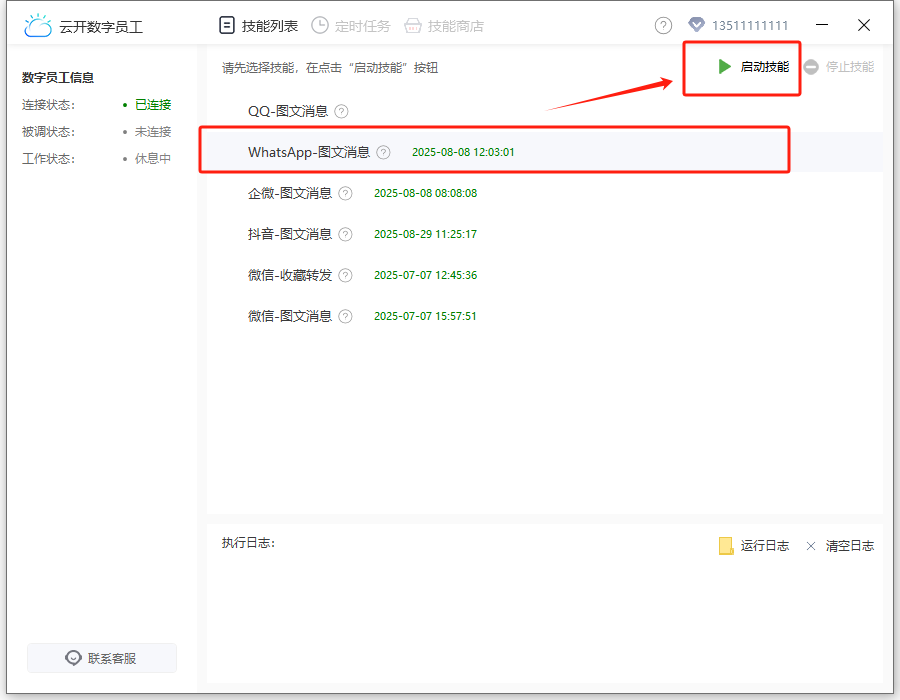
Task: Open the 运行日志 log folder
Action: point(754,546)
